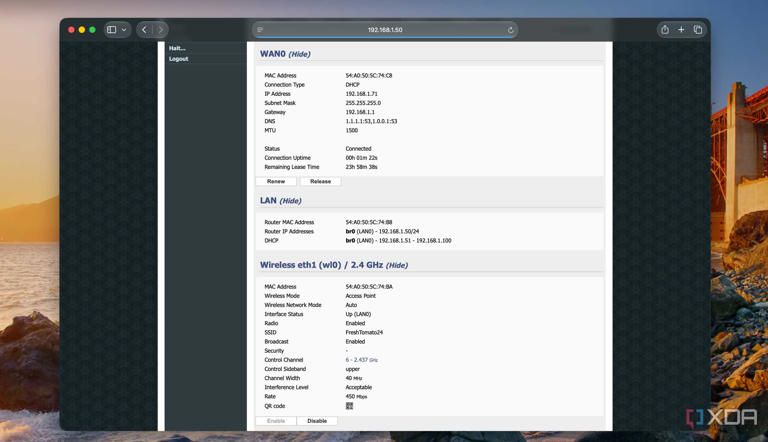This screenshot has width=768, height=442.
Task: Select the Router IP Addresses value 192.168.1.50/24
Action: pos(399,231)
